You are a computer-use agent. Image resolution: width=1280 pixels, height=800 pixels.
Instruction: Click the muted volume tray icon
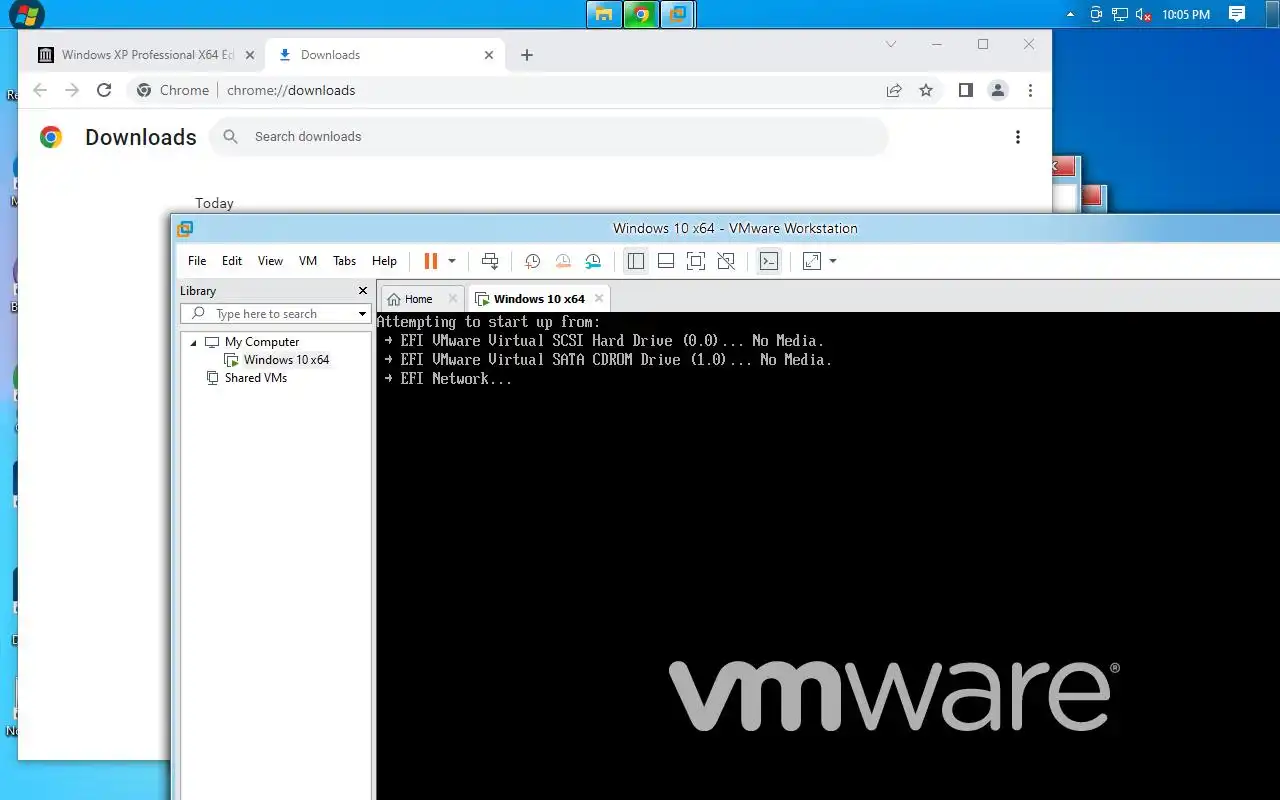click(x=1144, y=14)
